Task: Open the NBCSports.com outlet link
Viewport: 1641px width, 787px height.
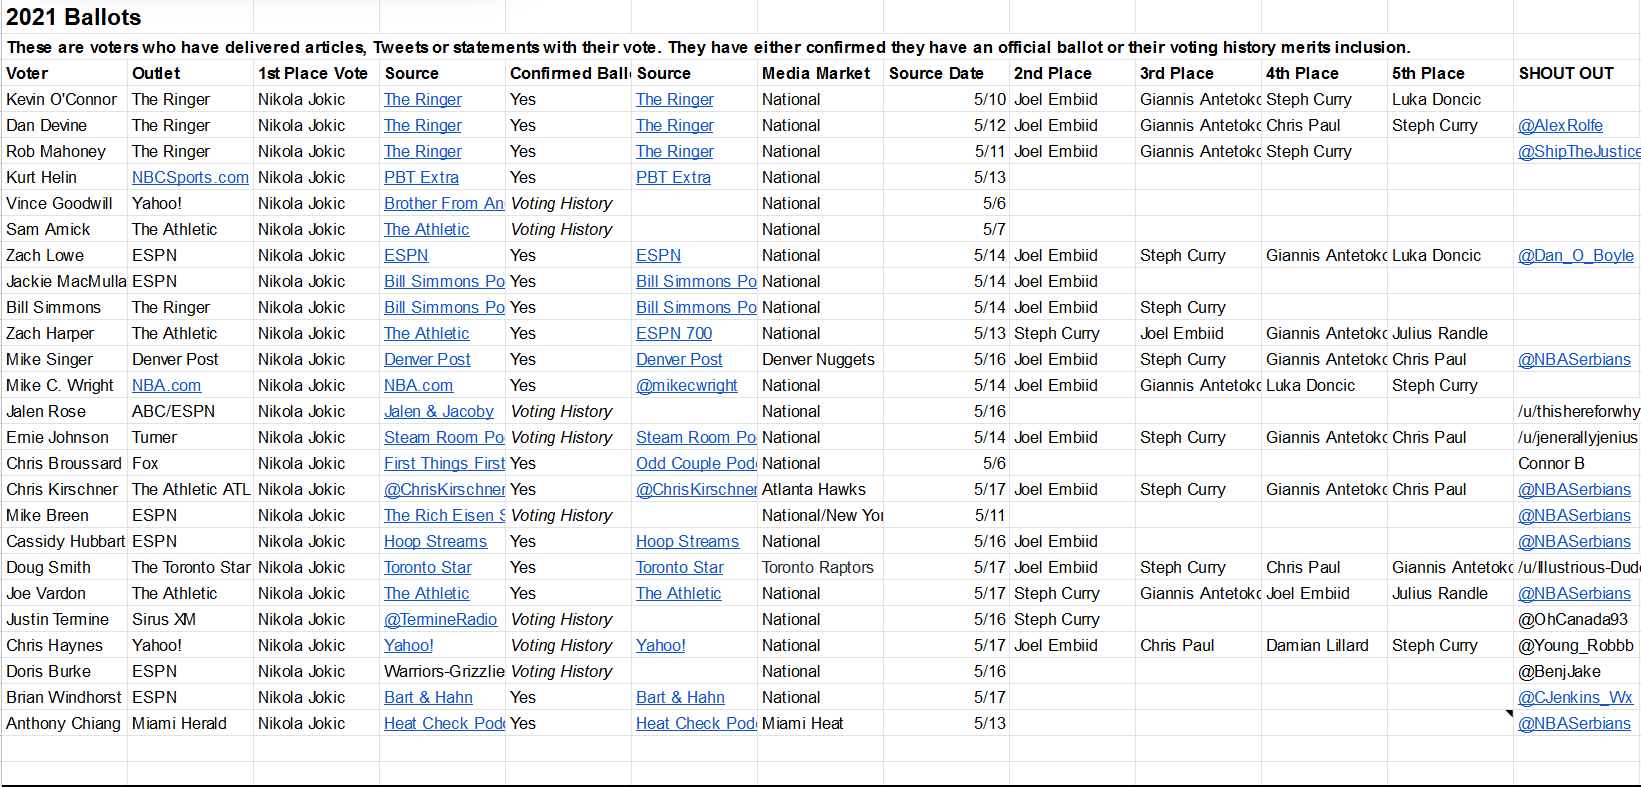Action: pyautogui.click(x=190, y=177)
